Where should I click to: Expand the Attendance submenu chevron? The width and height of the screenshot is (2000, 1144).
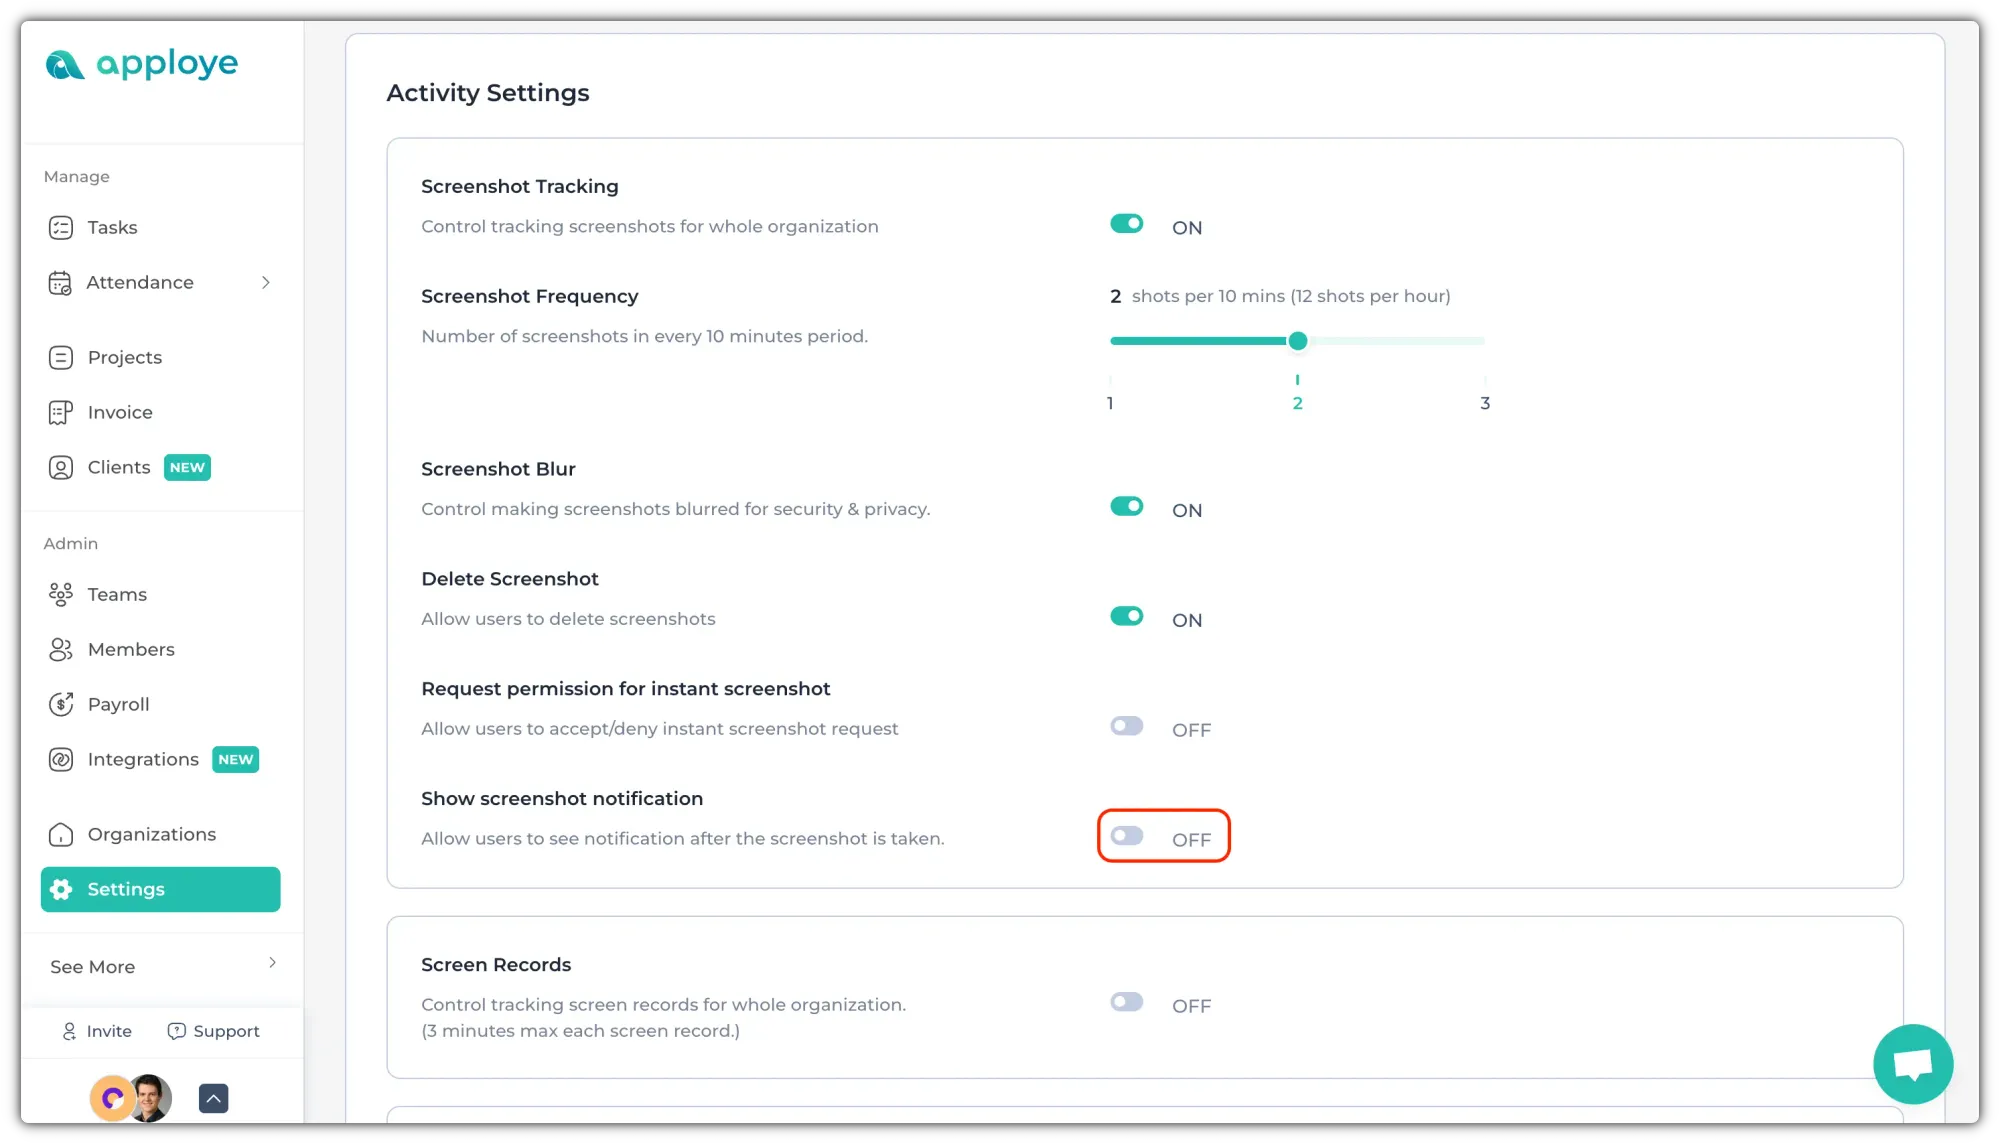266,283
